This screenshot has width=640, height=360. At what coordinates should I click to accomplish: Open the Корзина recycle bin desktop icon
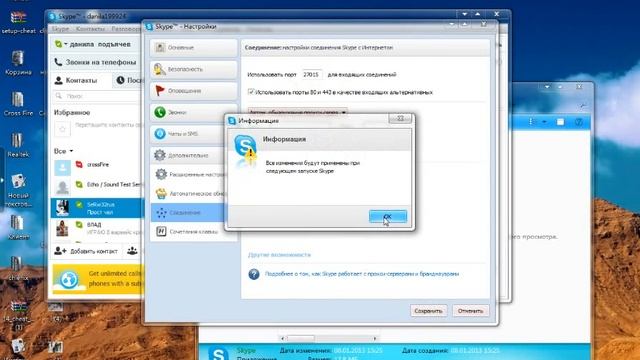[18, 63]
